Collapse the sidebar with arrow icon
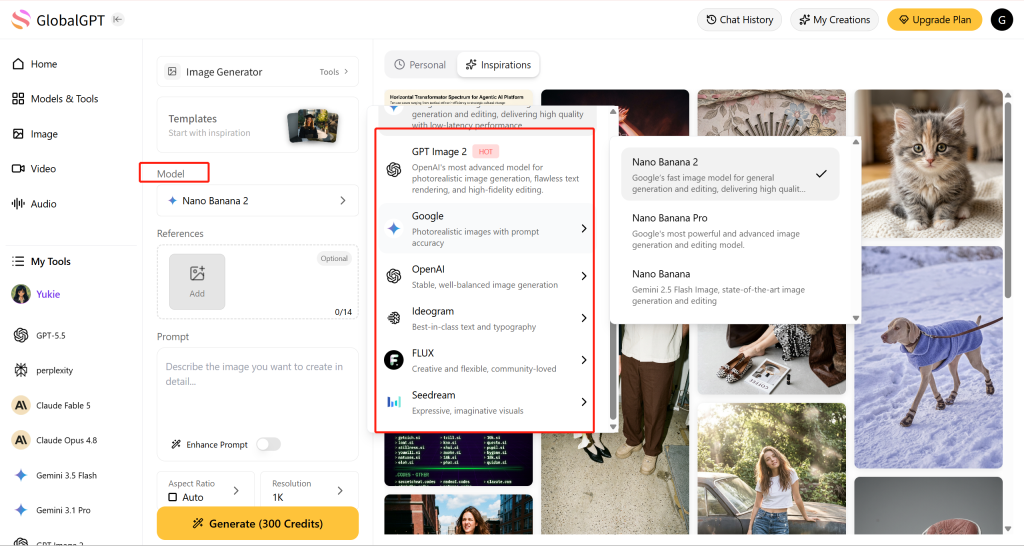Viewport: 1024px width, 546px height. [118, 20]
